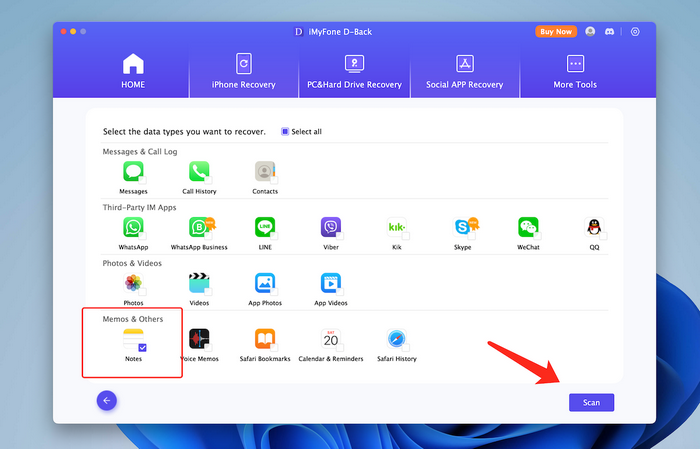Toggle the Select all checkbox

click(x=284, y=131)
